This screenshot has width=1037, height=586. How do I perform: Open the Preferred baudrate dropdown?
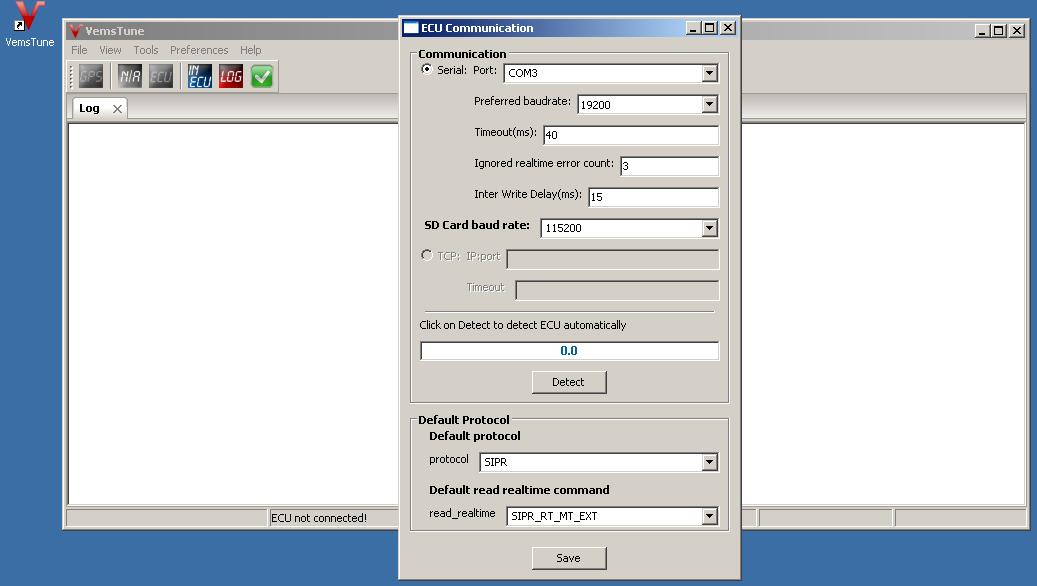coord(710,105)
